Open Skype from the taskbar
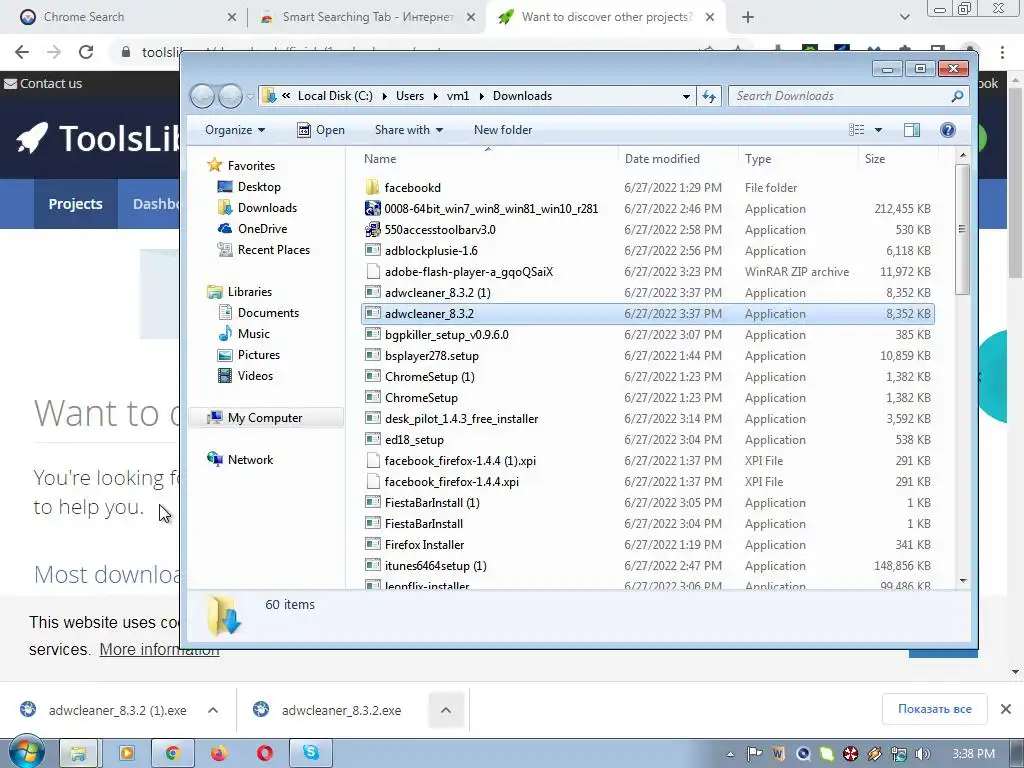 click(x=311, y=753)
